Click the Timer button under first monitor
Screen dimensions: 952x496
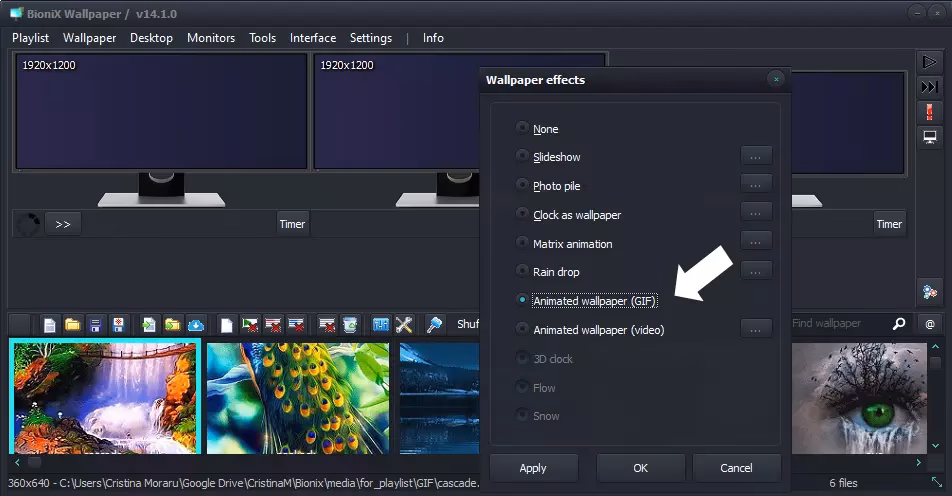click(292, 224)
